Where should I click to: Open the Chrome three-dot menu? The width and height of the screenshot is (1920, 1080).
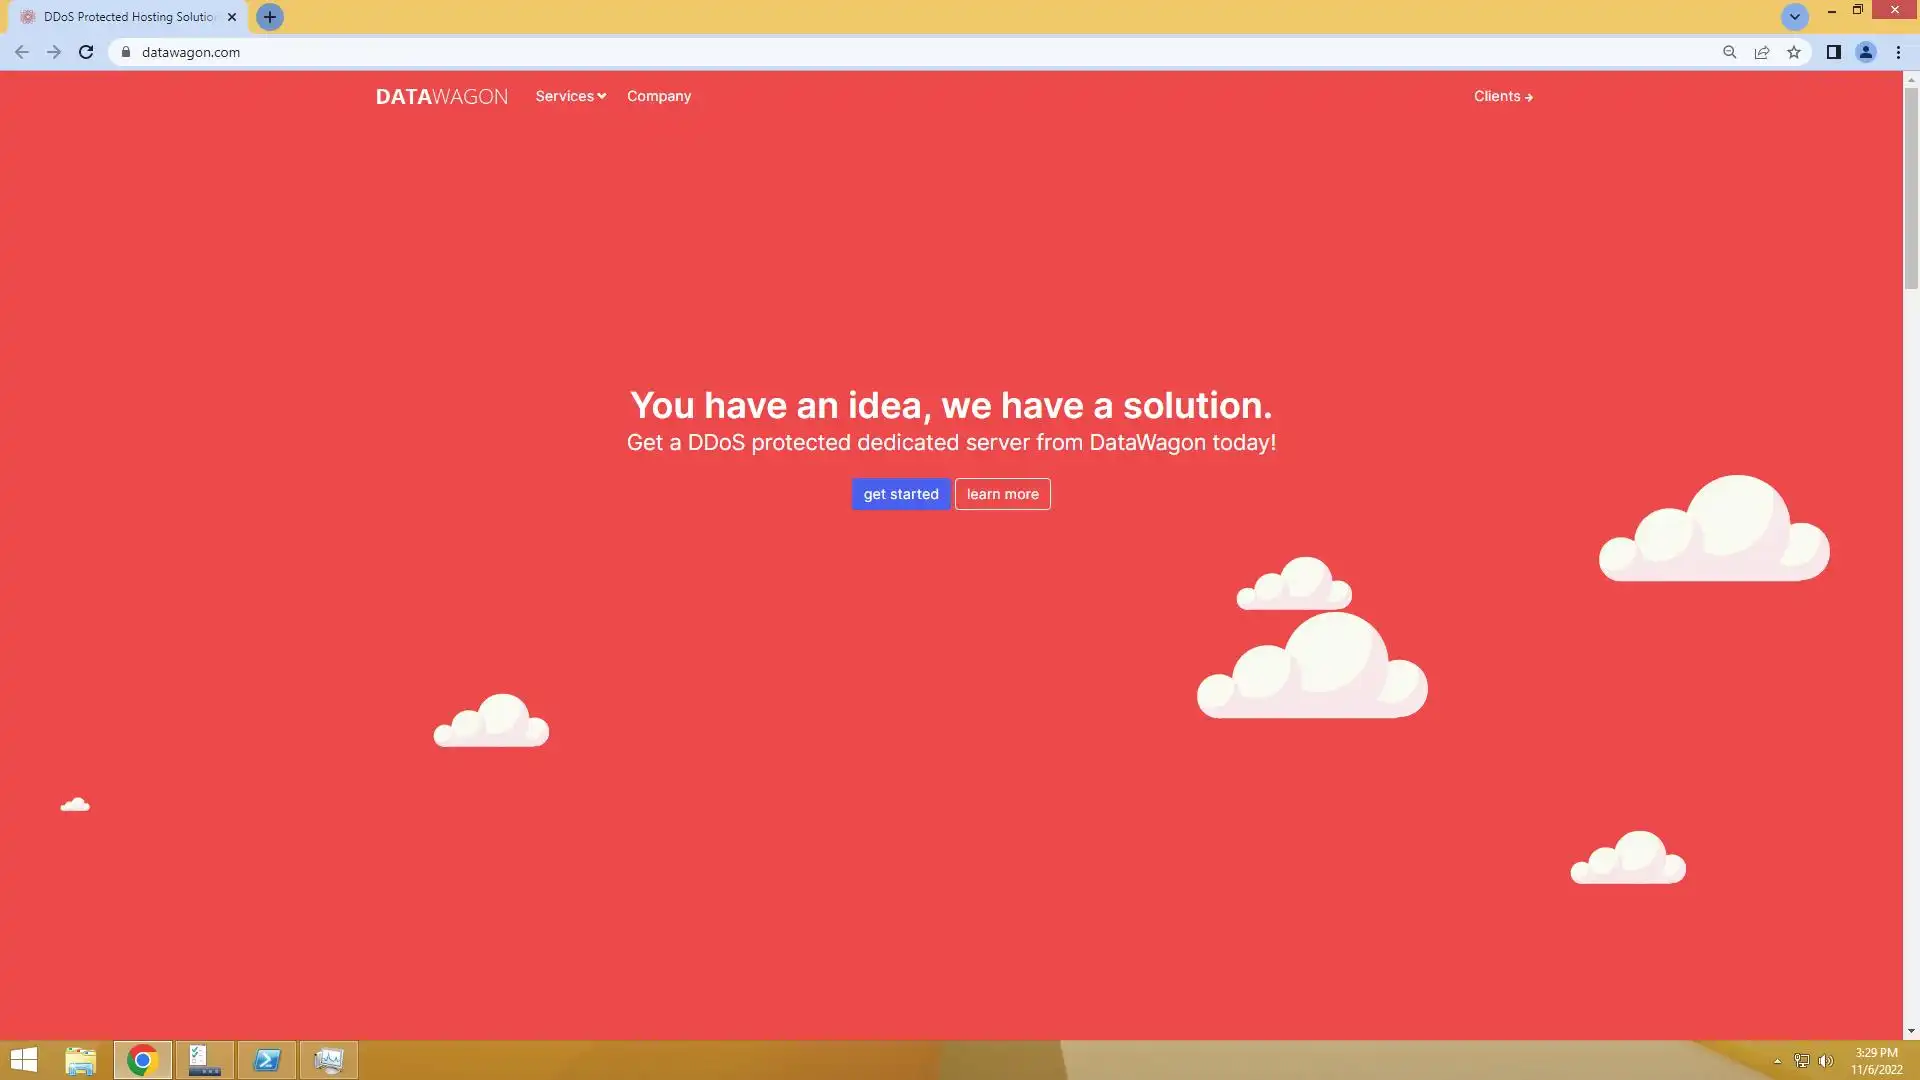point(1898,52)
